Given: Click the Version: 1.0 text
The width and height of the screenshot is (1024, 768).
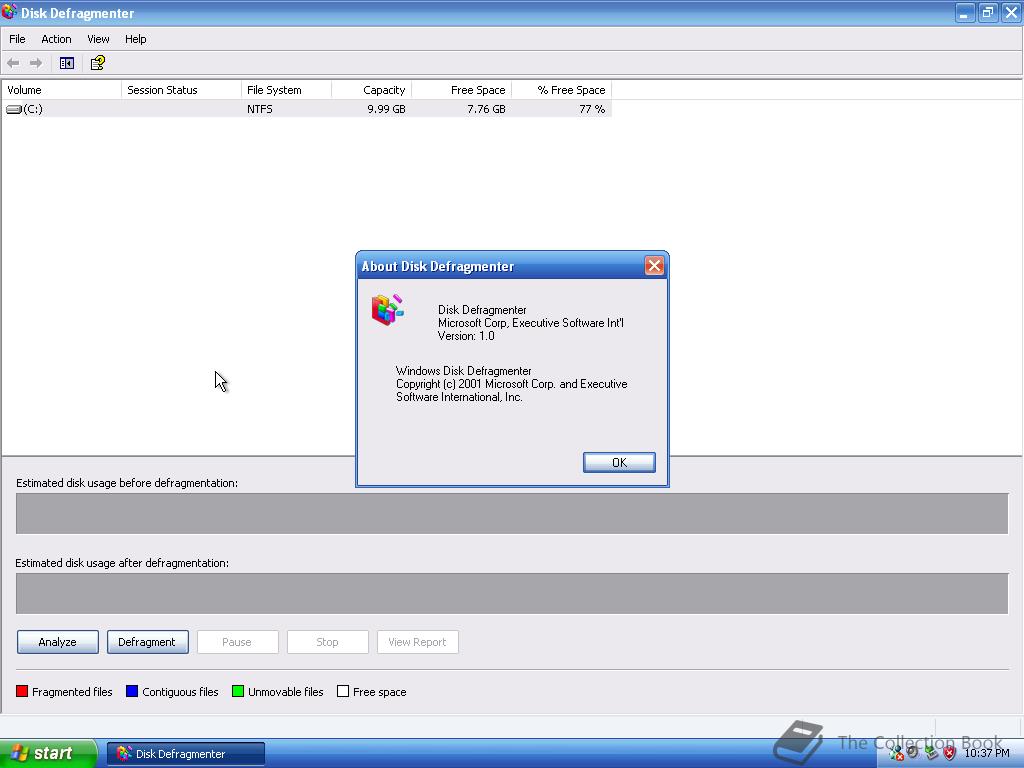Looking at the screenshot, I should tap(466, 336).
